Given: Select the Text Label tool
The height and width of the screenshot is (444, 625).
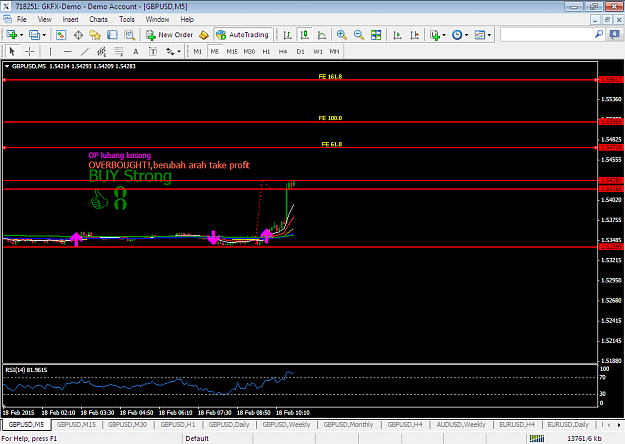Looking at the screenshot, I should 153,51.
